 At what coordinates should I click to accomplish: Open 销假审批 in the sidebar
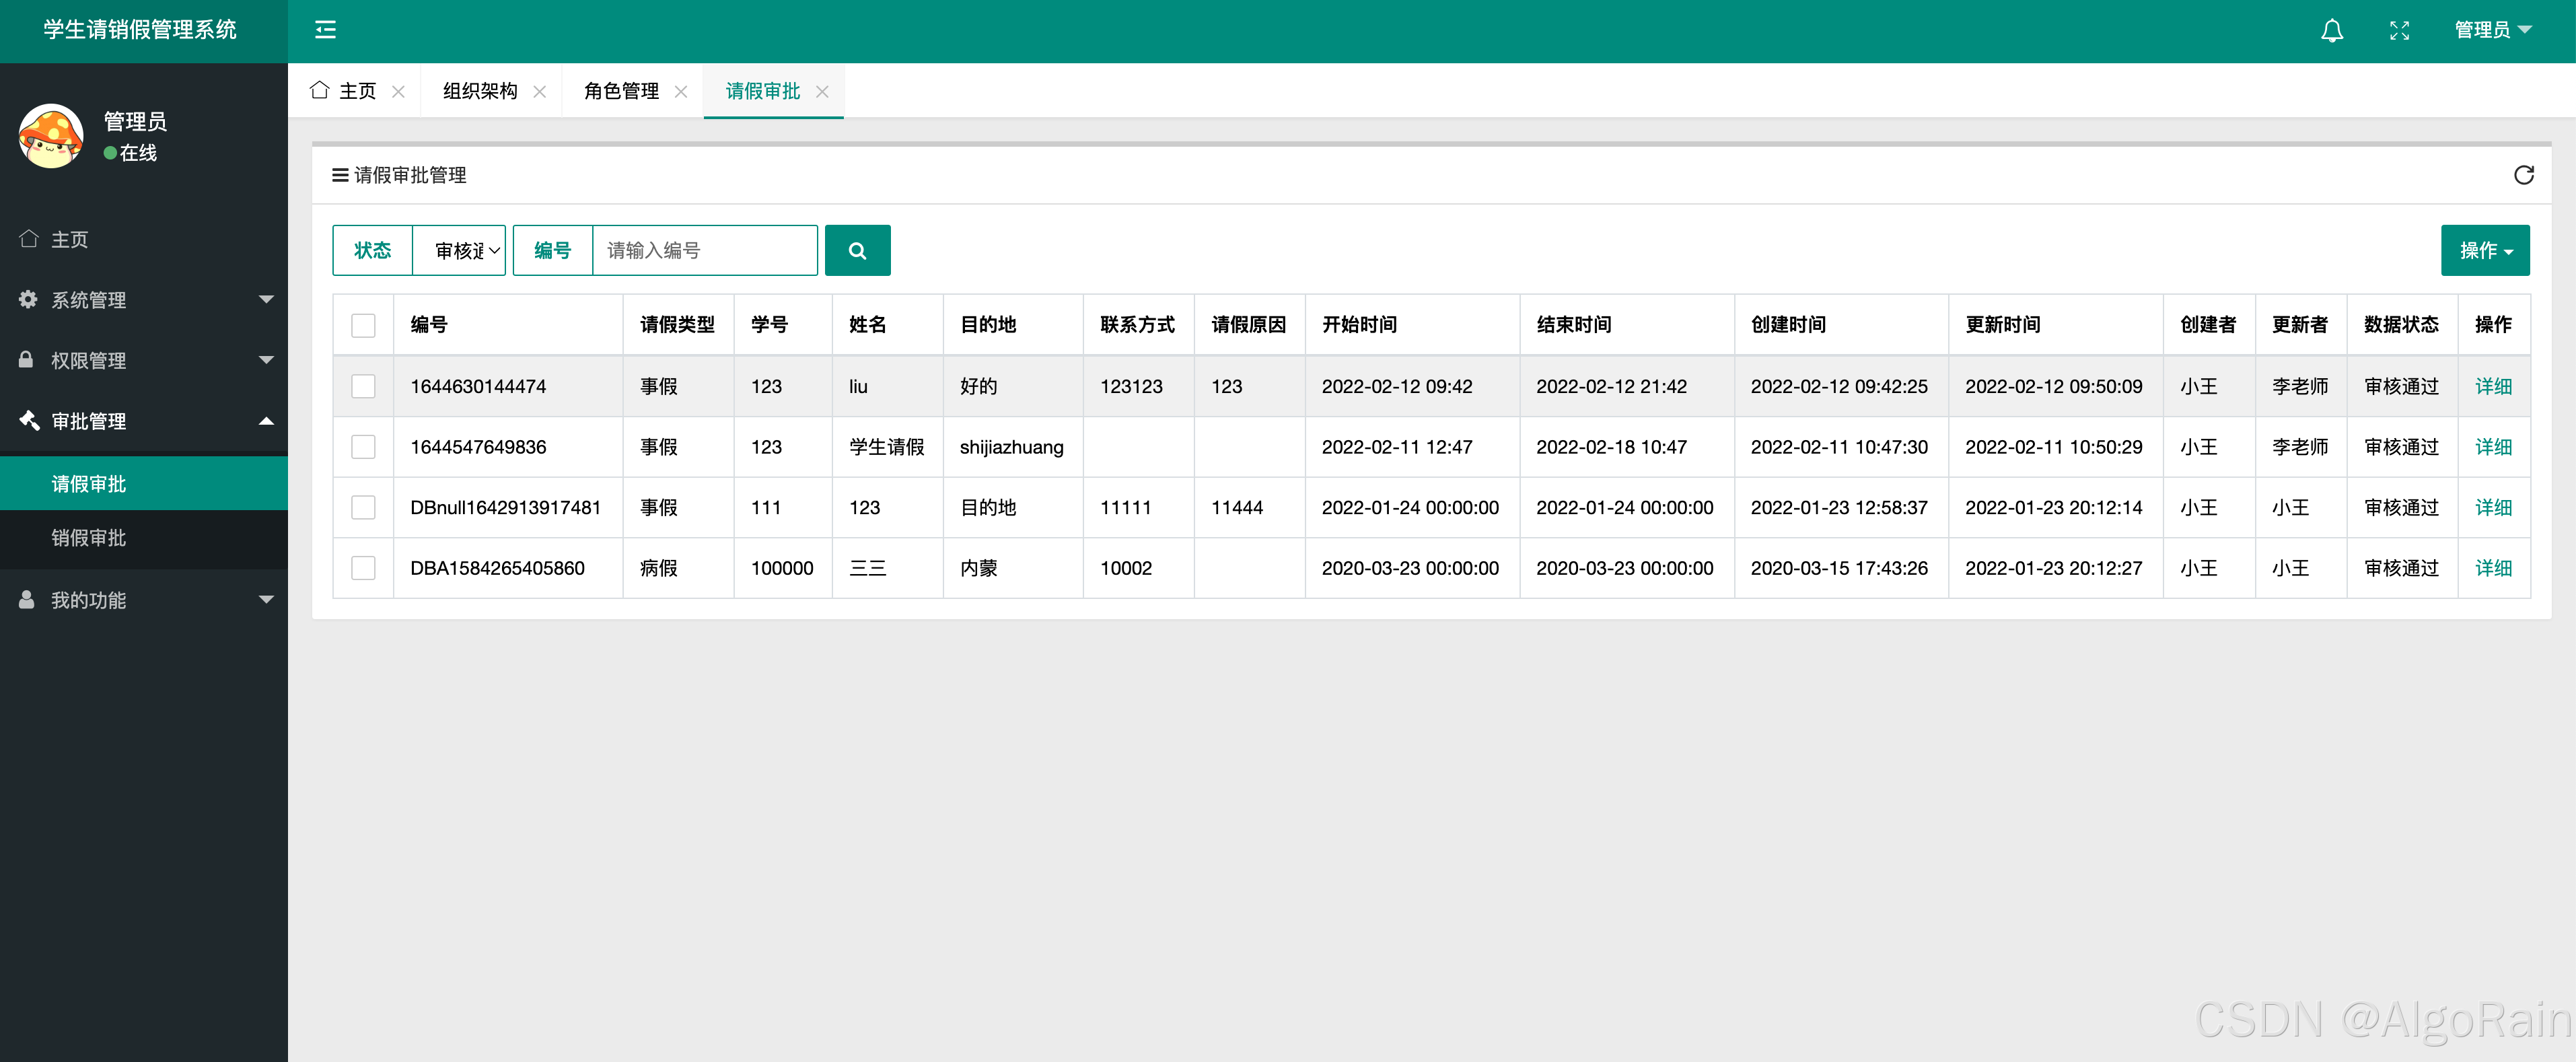point(89,538)
